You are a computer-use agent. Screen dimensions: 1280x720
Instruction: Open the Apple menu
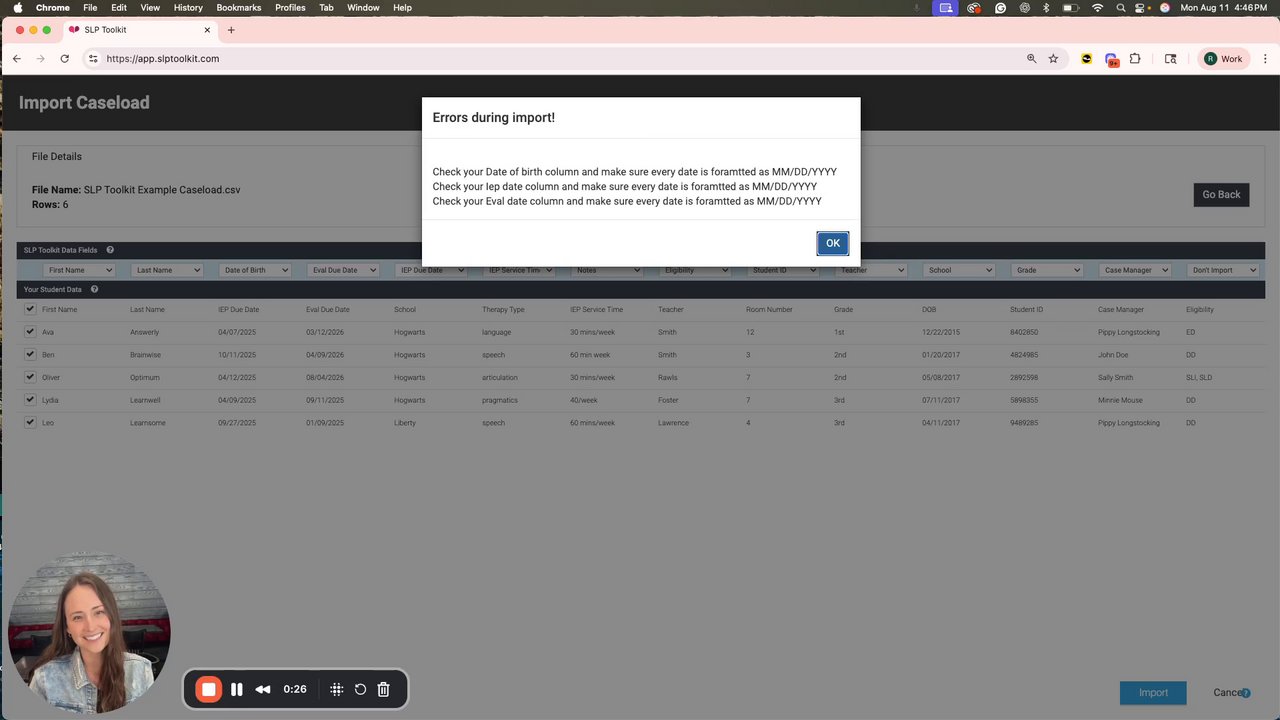tap(17, 7)
